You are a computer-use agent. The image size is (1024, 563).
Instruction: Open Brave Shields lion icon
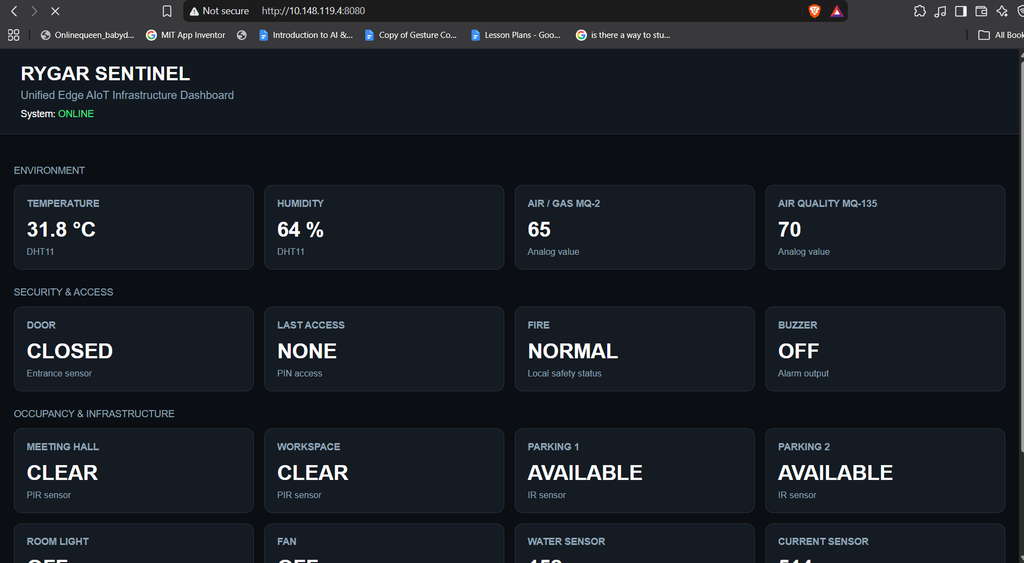(814, 11)
